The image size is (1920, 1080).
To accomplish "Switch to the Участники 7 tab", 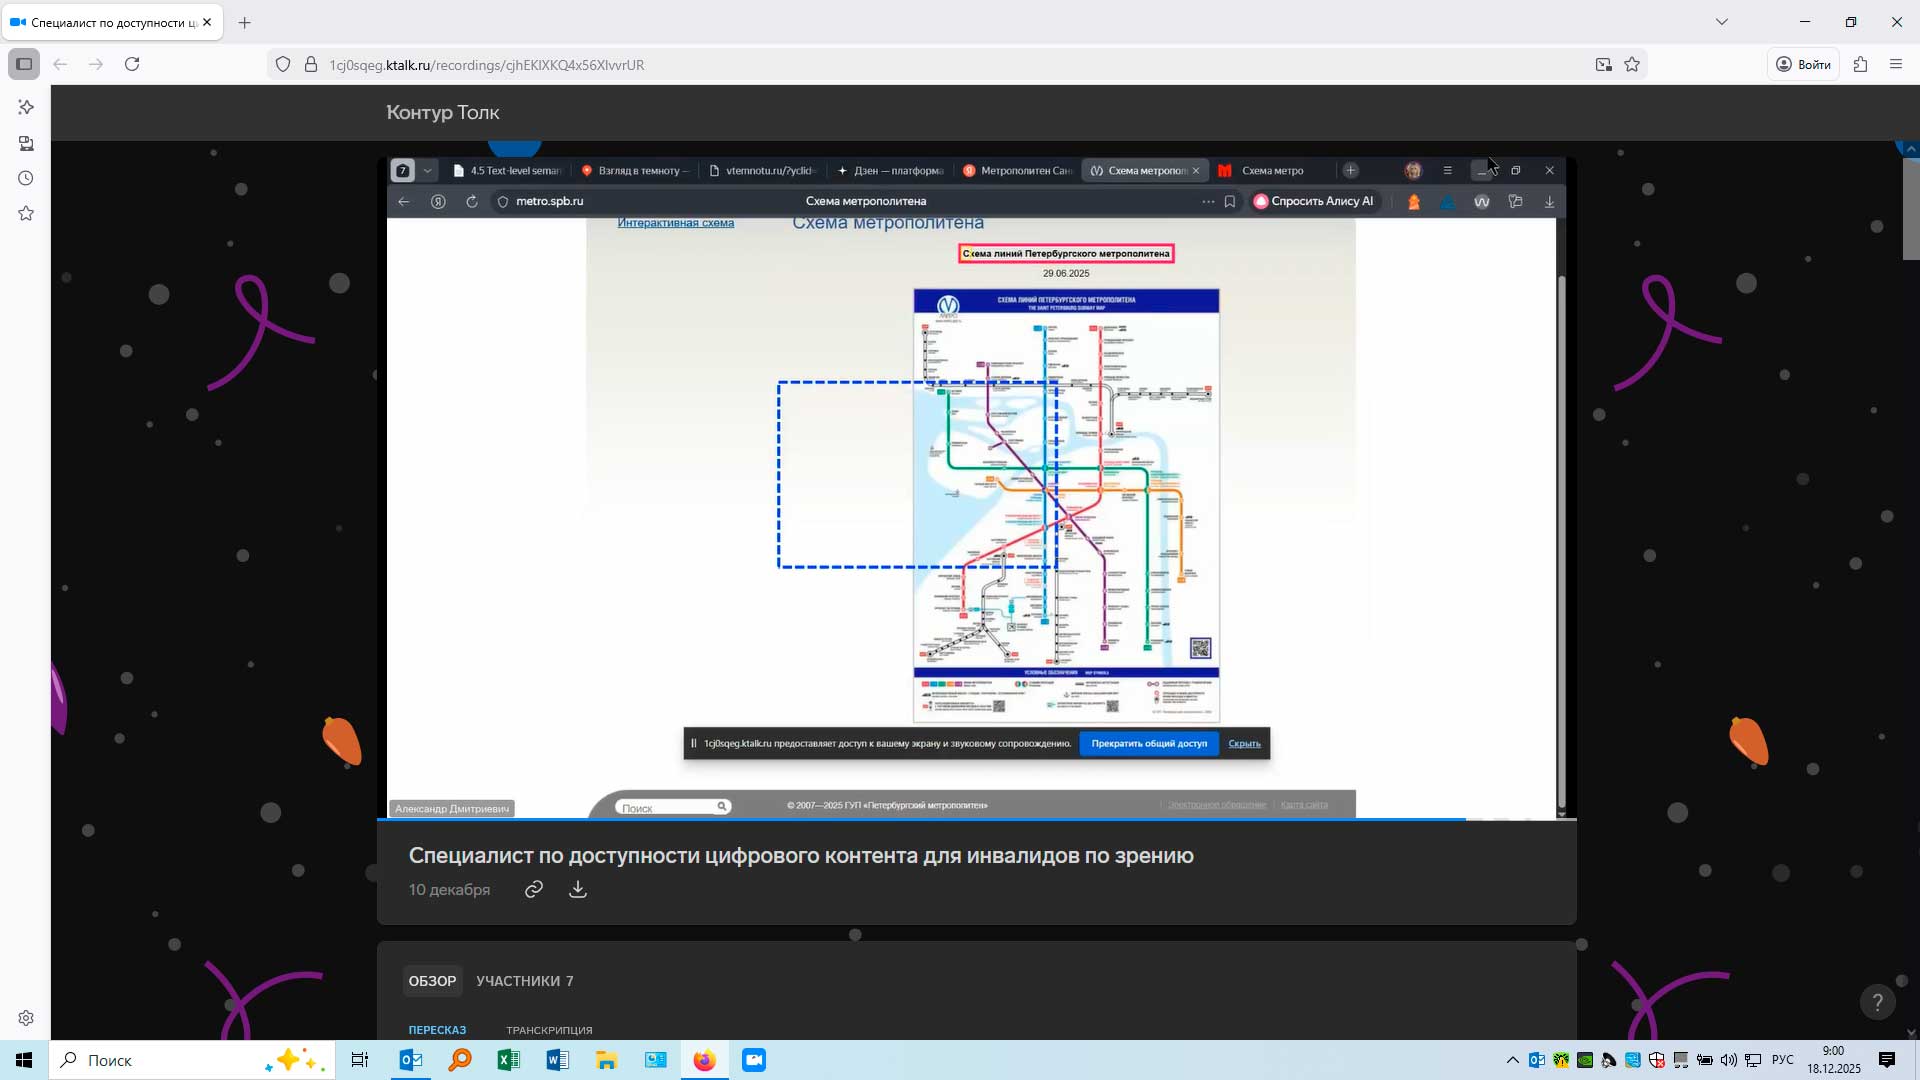I will pos(524,981).
